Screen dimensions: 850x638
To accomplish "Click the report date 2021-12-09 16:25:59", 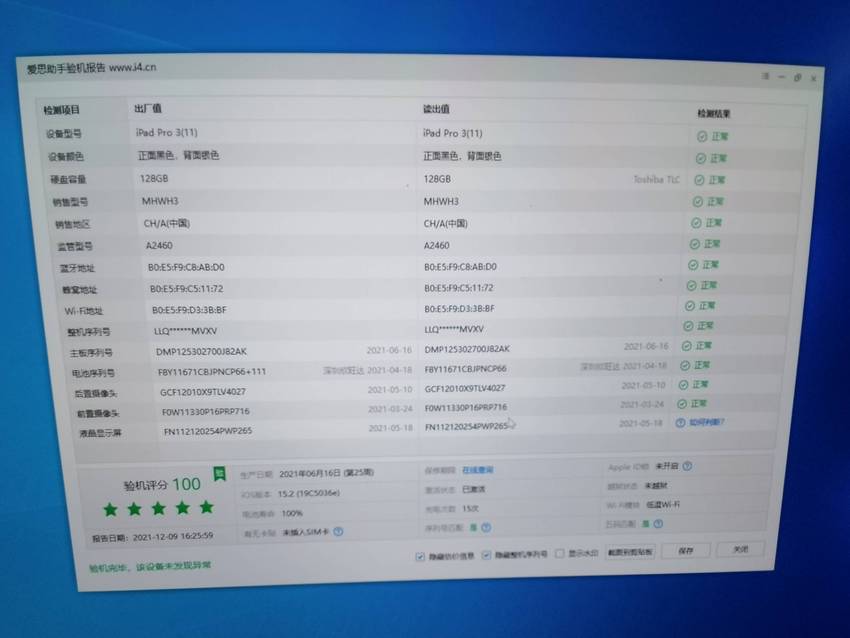I will coord(173,536).
